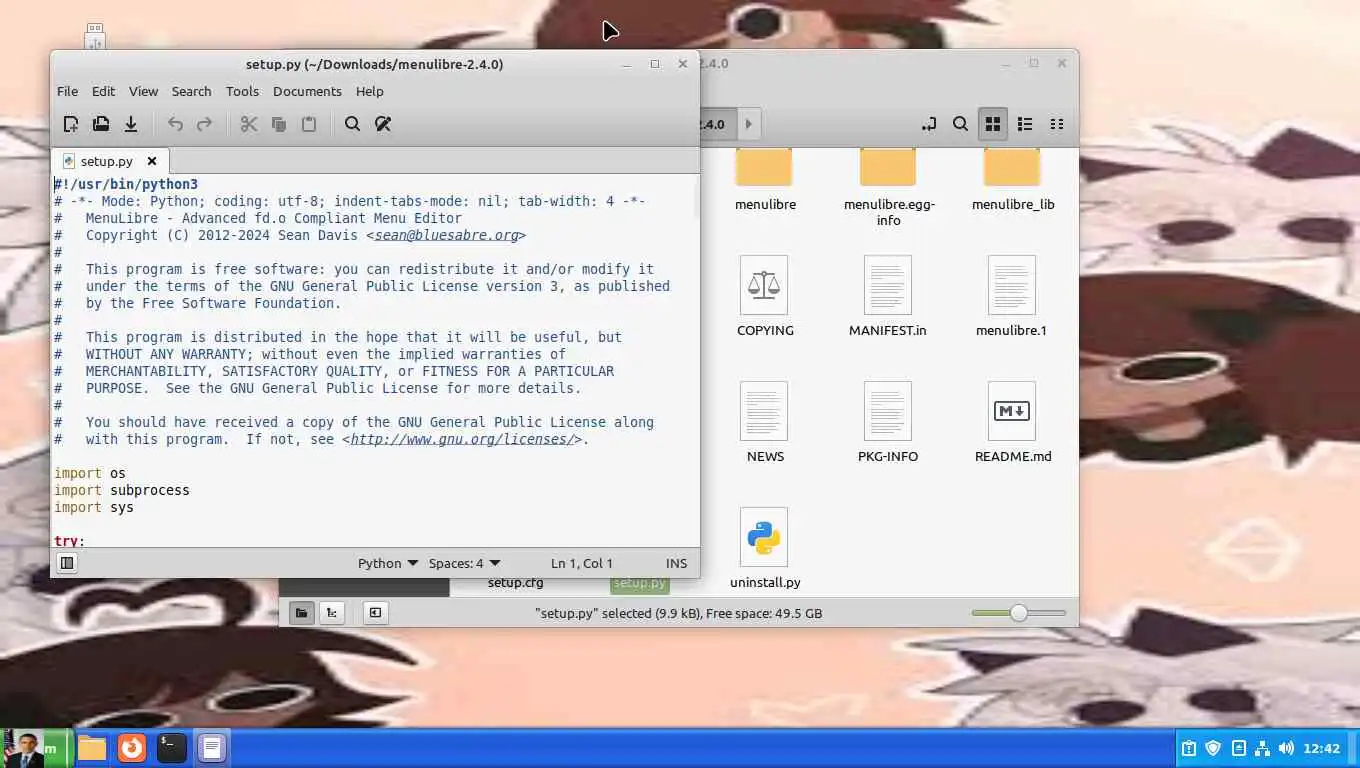1360x768 pixels.
Task: Select the MANIFEST.in file
Action: [x=888, y=296]
